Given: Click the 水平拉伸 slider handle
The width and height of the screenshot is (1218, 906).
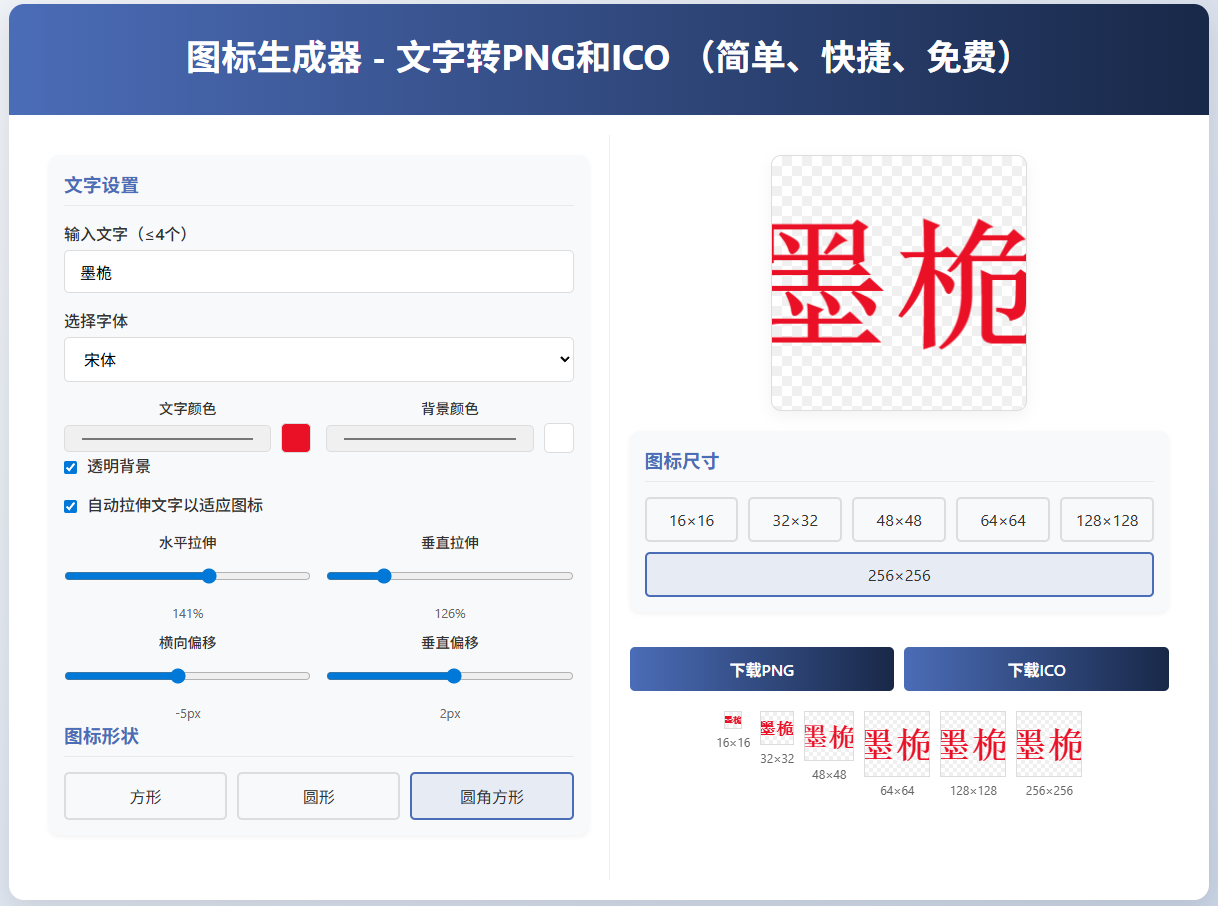Looking at the screenshot, I should [x=207, y=575].
